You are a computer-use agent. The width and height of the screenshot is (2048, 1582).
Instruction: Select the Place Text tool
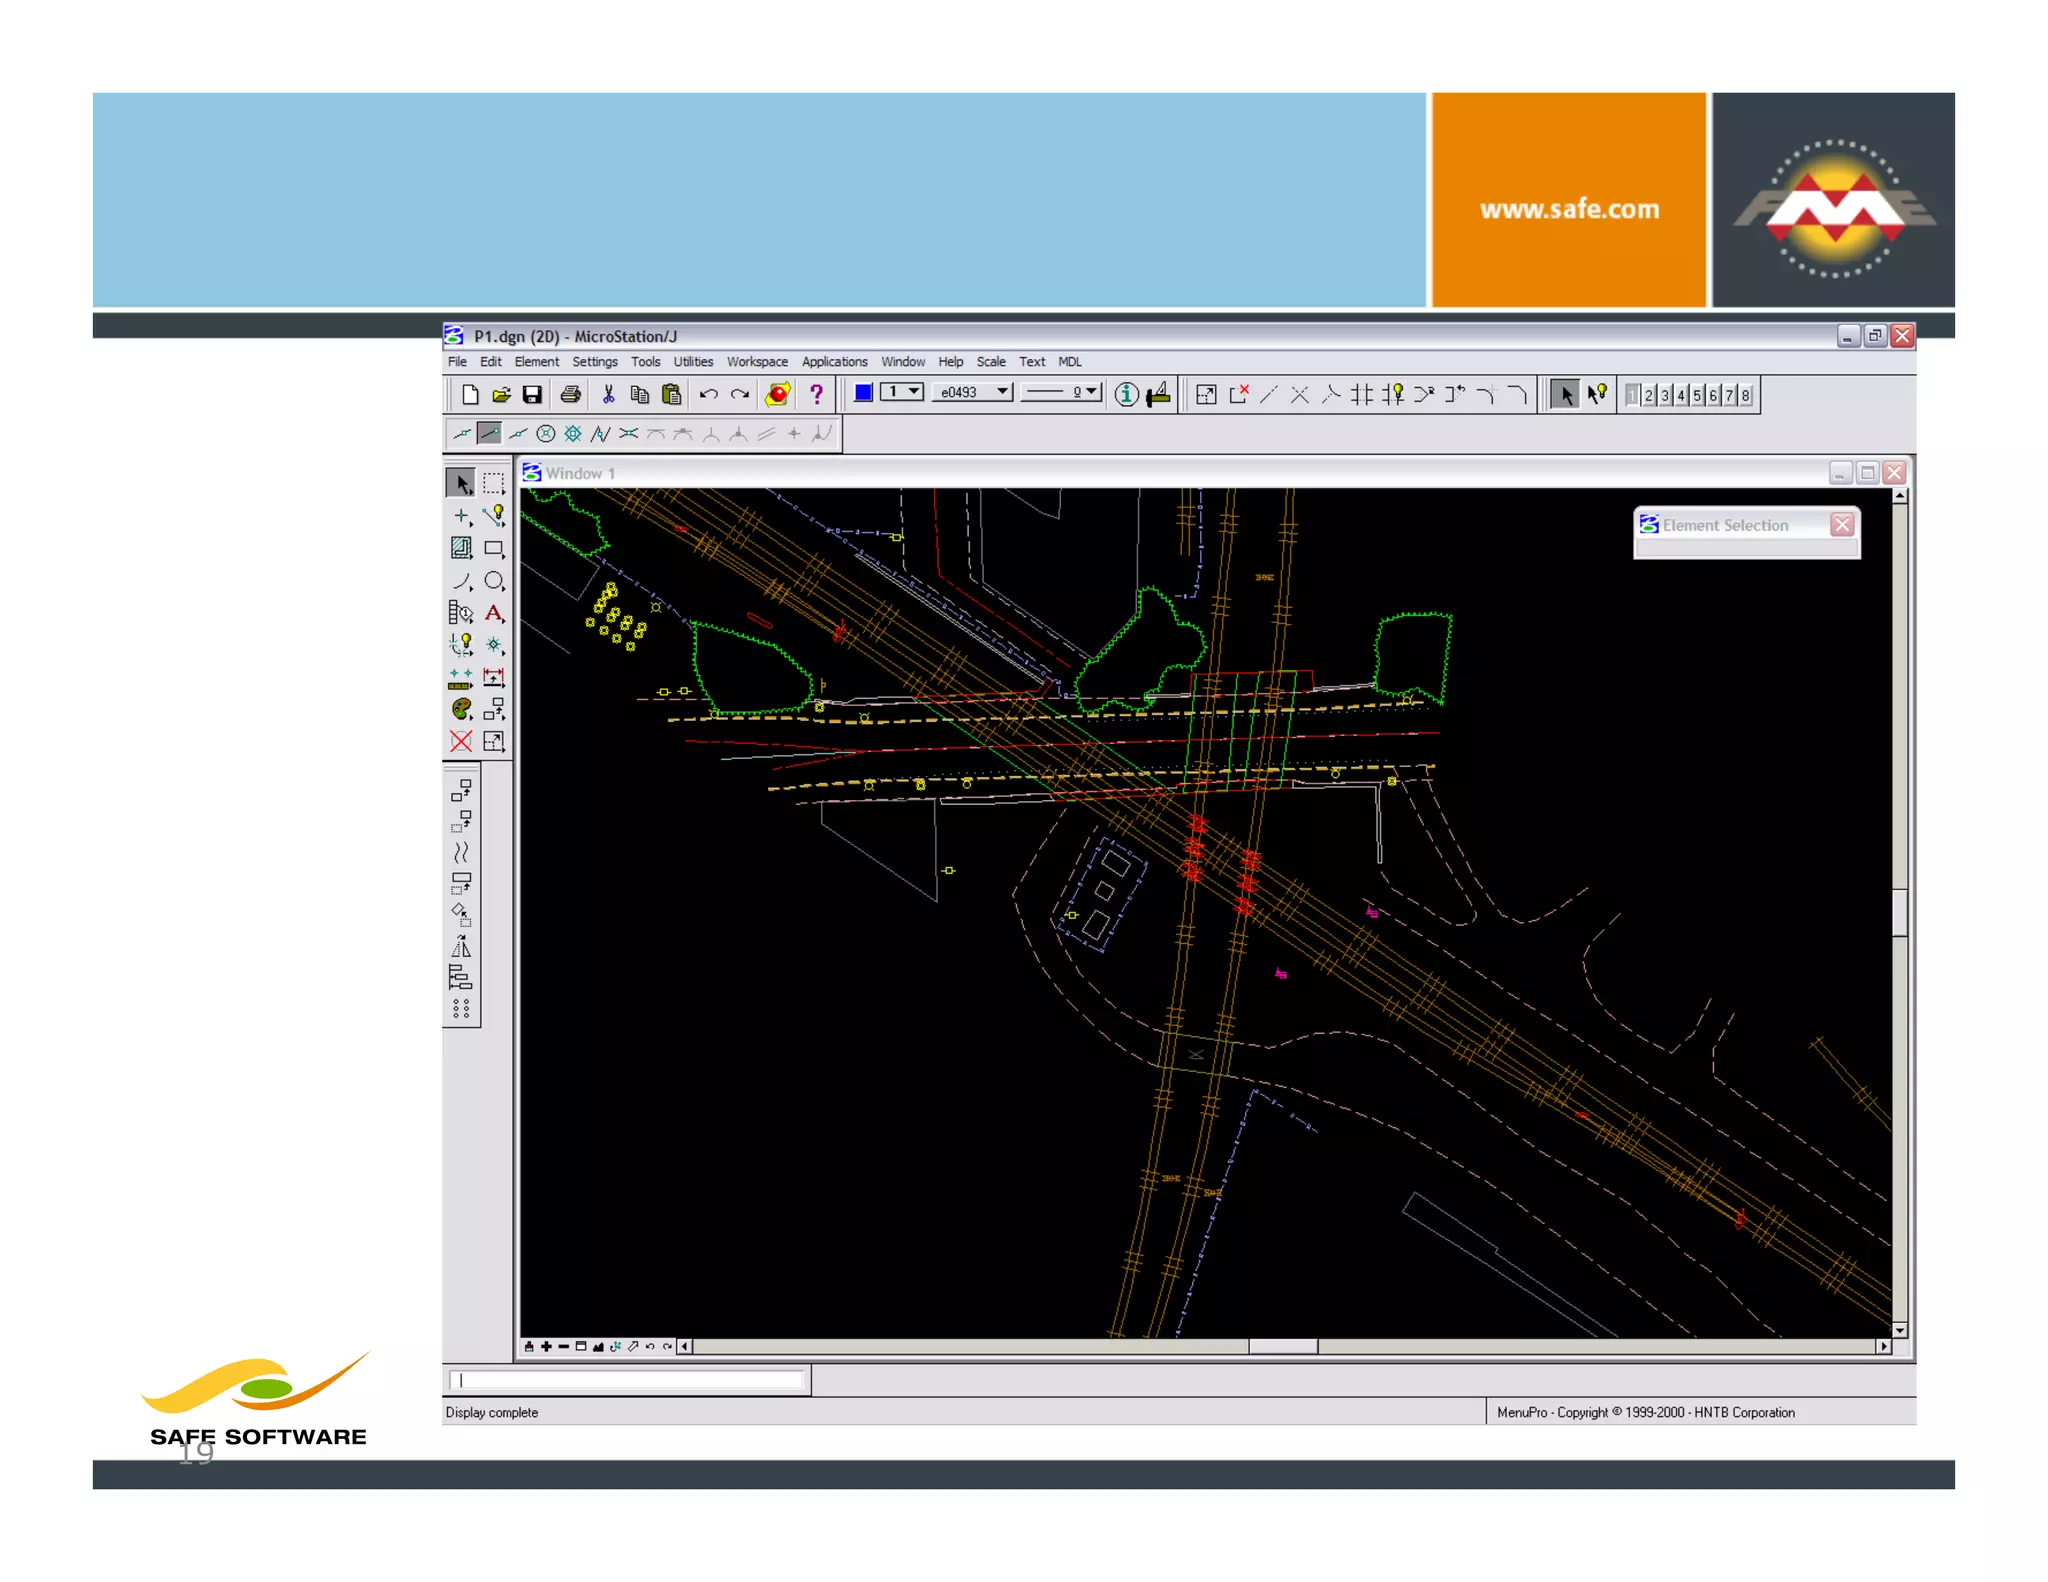[x=494, y=613]
